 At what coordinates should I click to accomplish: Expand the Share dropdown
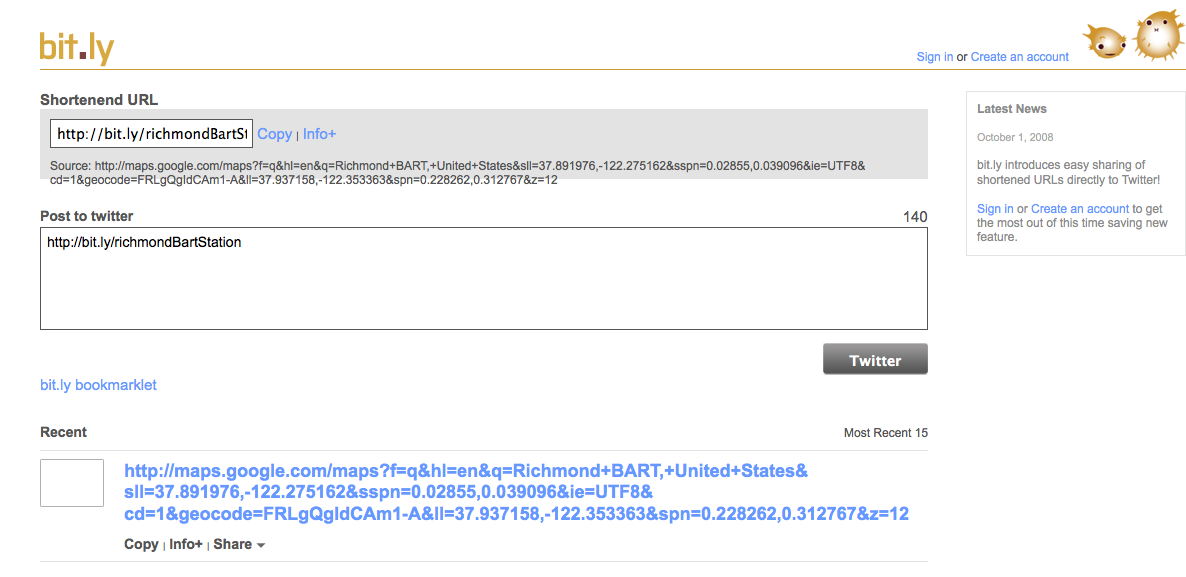click(239, 544)
